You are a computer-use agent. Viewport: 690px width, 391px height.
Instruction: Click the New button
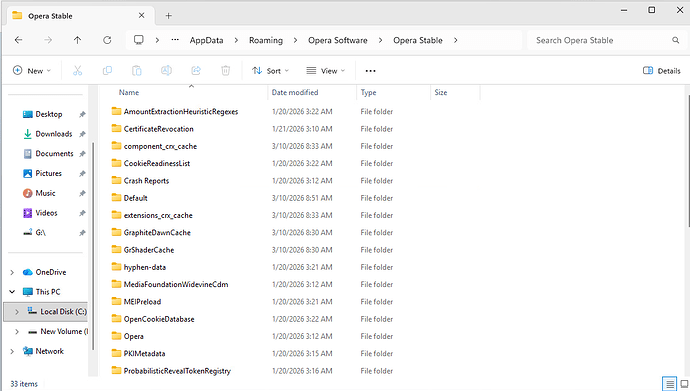click(32, 70)
